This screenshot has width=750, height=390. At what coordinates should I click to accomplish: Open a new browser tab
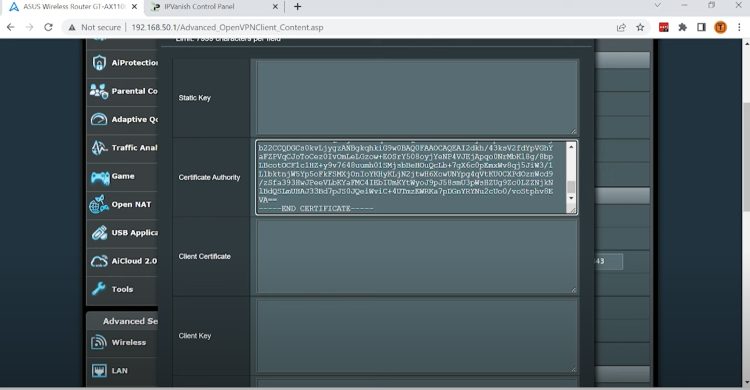point(298,7)
